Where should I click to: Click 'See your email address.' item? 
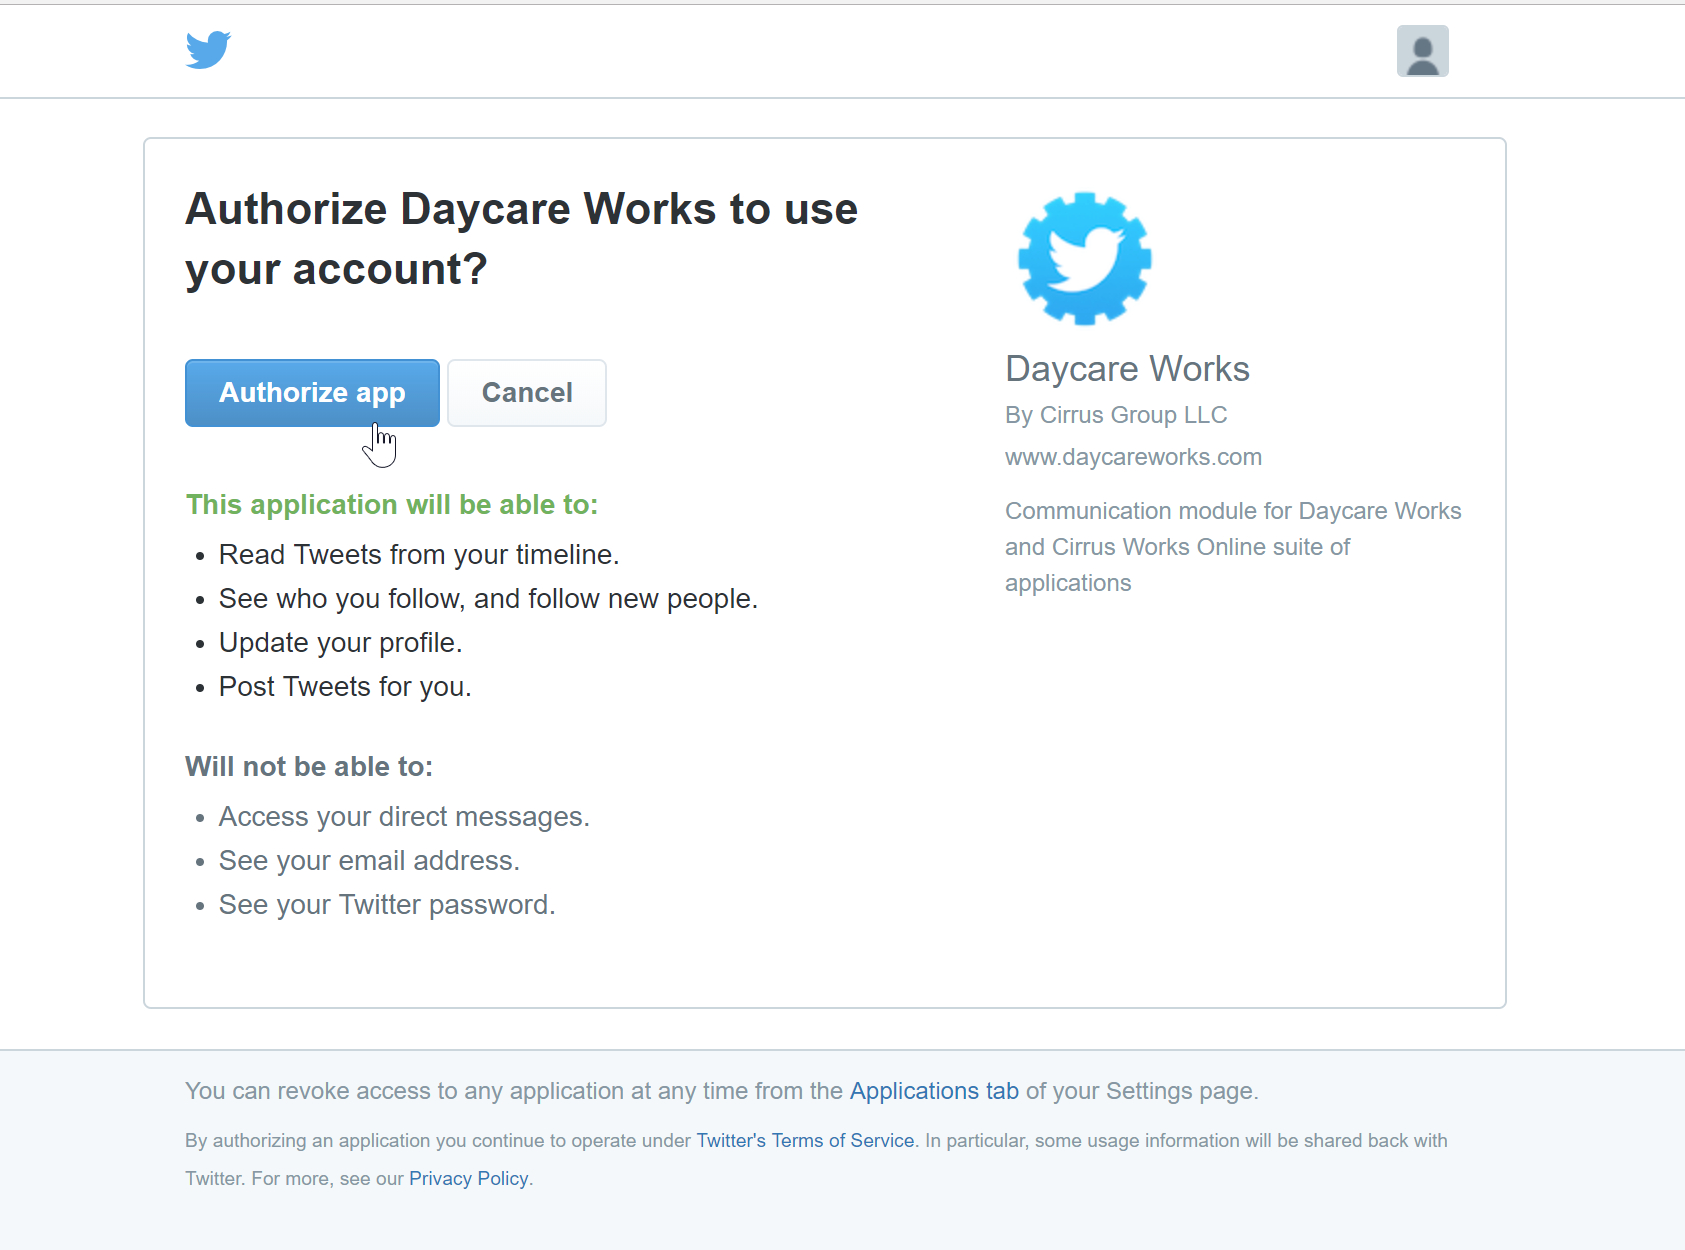(369, 861)
